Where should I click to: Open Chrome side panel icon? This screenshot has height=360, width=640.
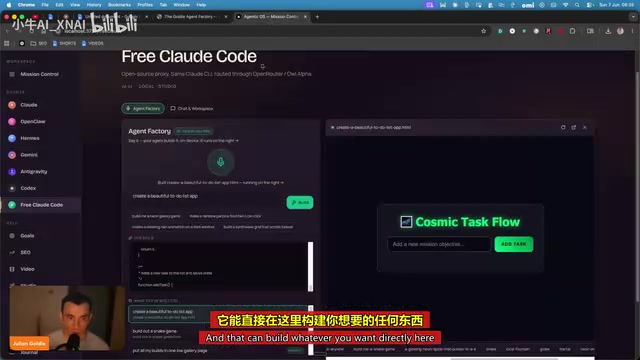point(590,31)
